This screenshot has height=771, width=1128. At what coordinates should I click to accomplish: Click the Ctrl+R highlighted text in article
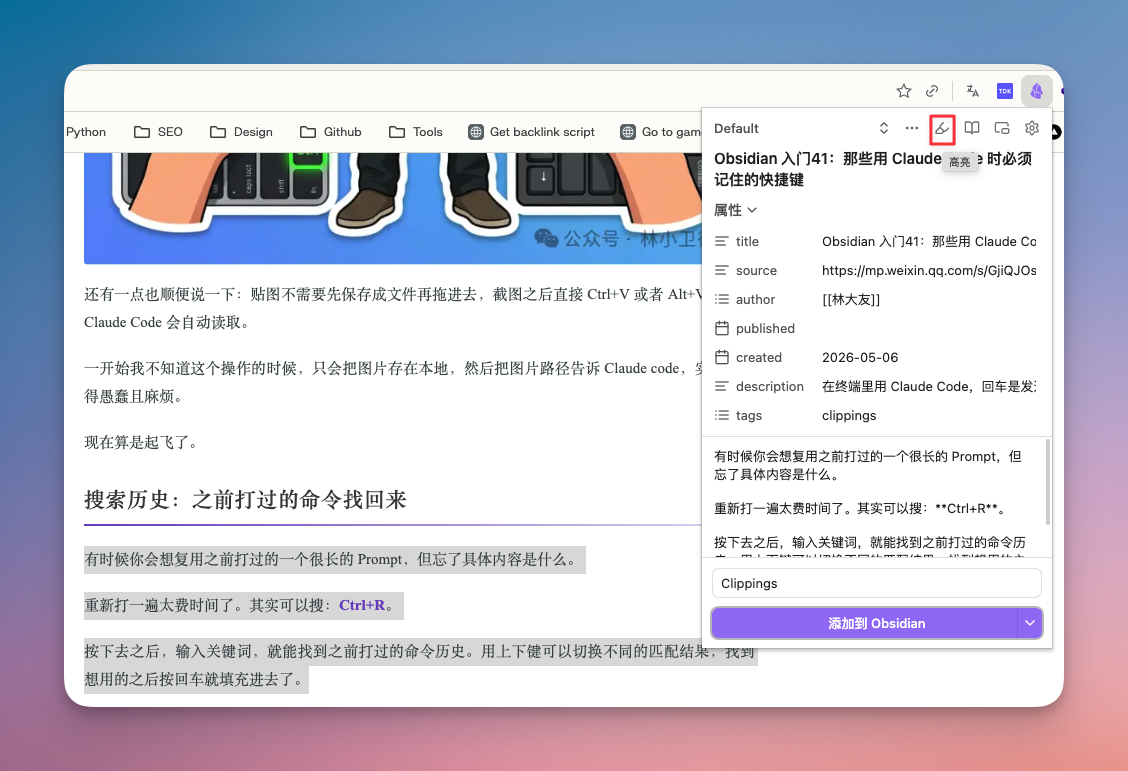point(362,606)
